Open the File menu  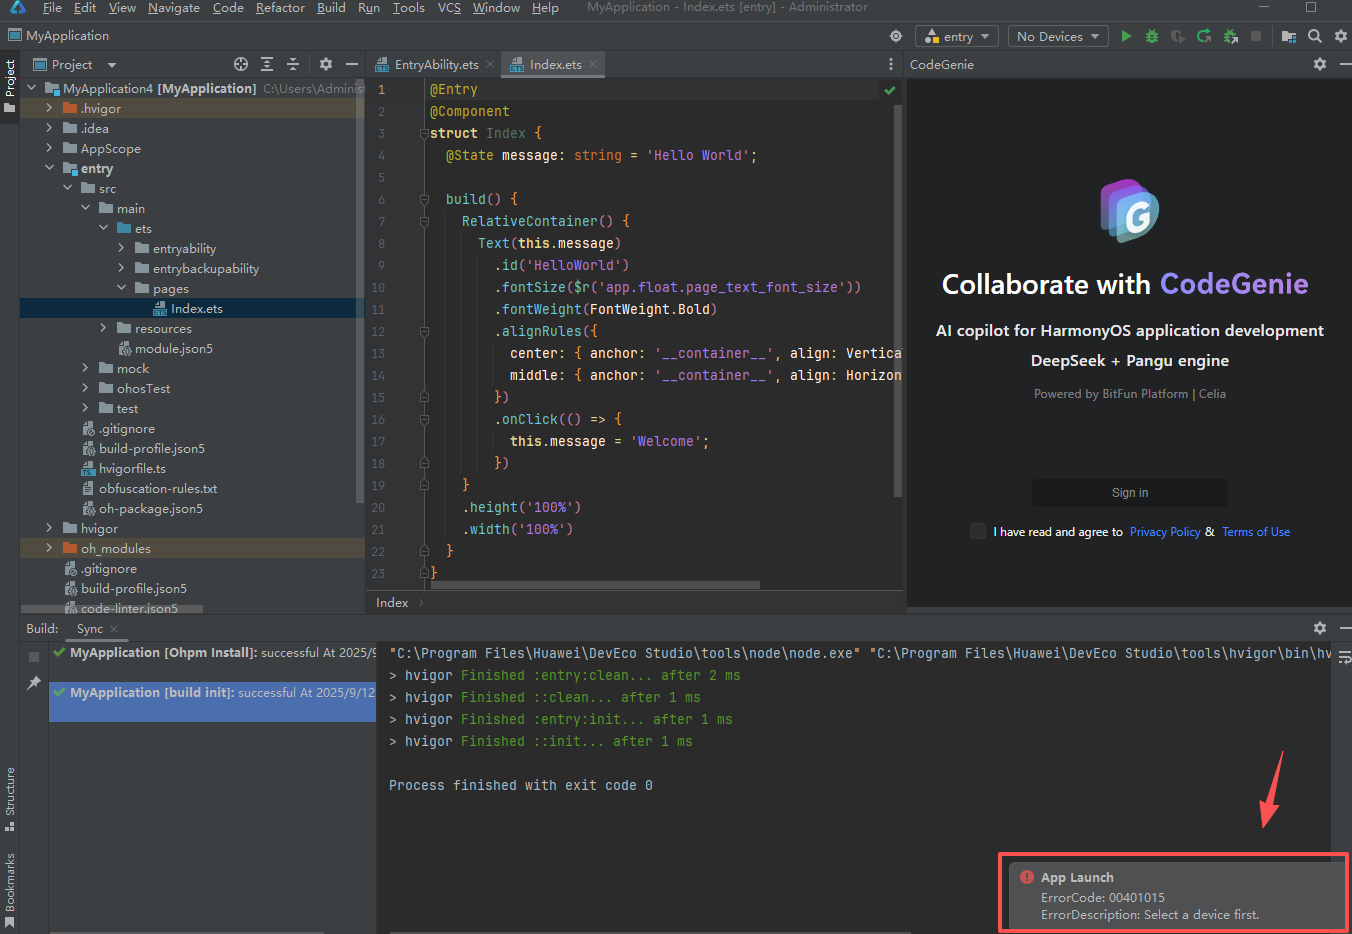coord(52,8)
